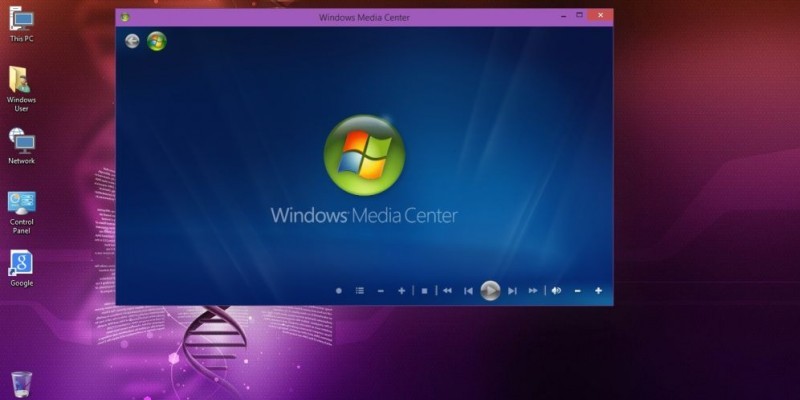This screenshot has width=800, height=400.
Task: Minimize the Windows Media Center window
Action: point(563,16)
